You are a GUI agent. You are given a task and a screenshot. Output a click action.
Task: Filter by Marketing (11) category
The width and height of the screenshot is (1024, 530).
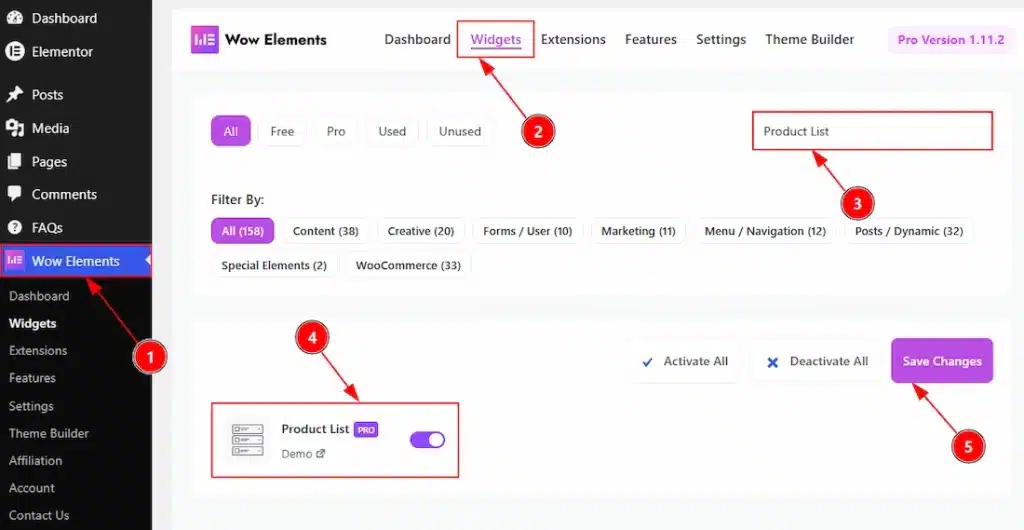pyautogui.click(x=638, y=231)
